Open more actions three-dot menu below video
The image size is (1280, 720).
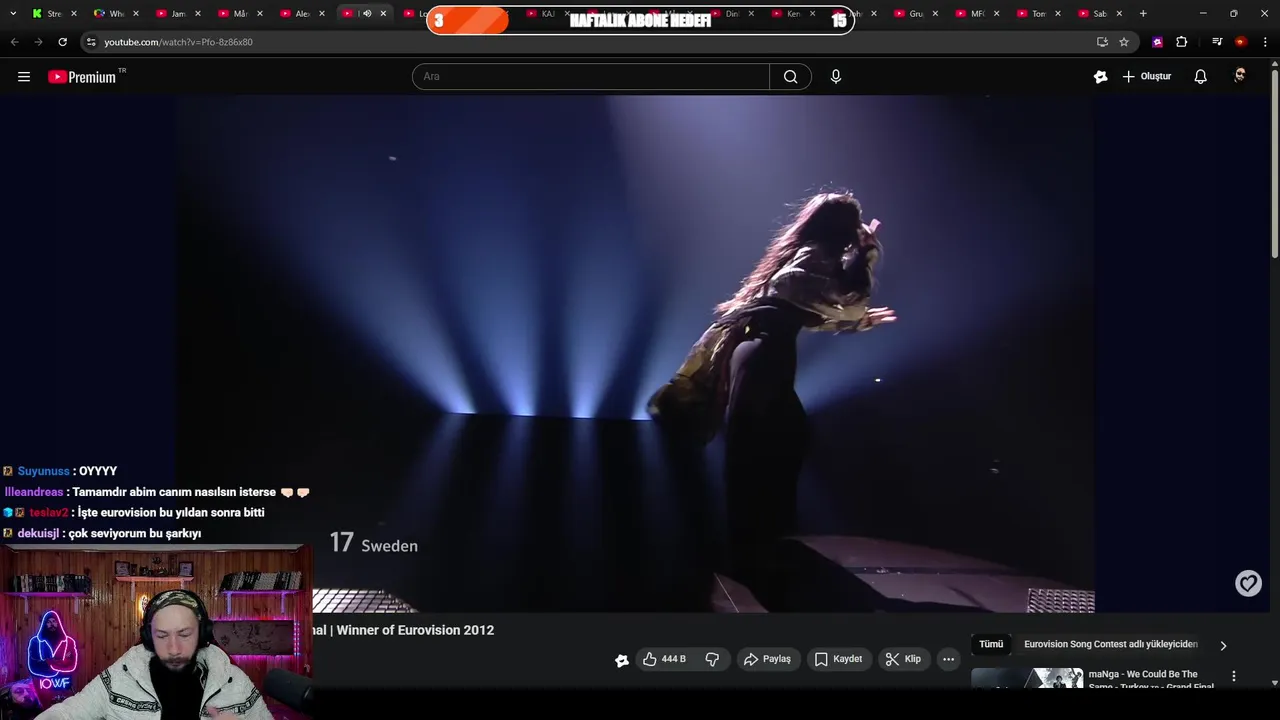coord(948,659)
